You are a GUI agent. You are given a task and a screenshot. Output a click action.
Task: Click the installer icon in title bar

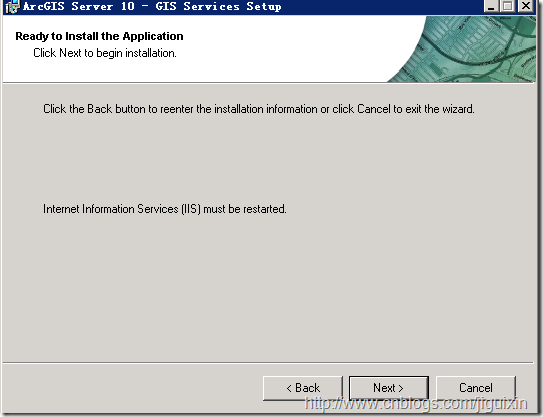coord(12,7)
